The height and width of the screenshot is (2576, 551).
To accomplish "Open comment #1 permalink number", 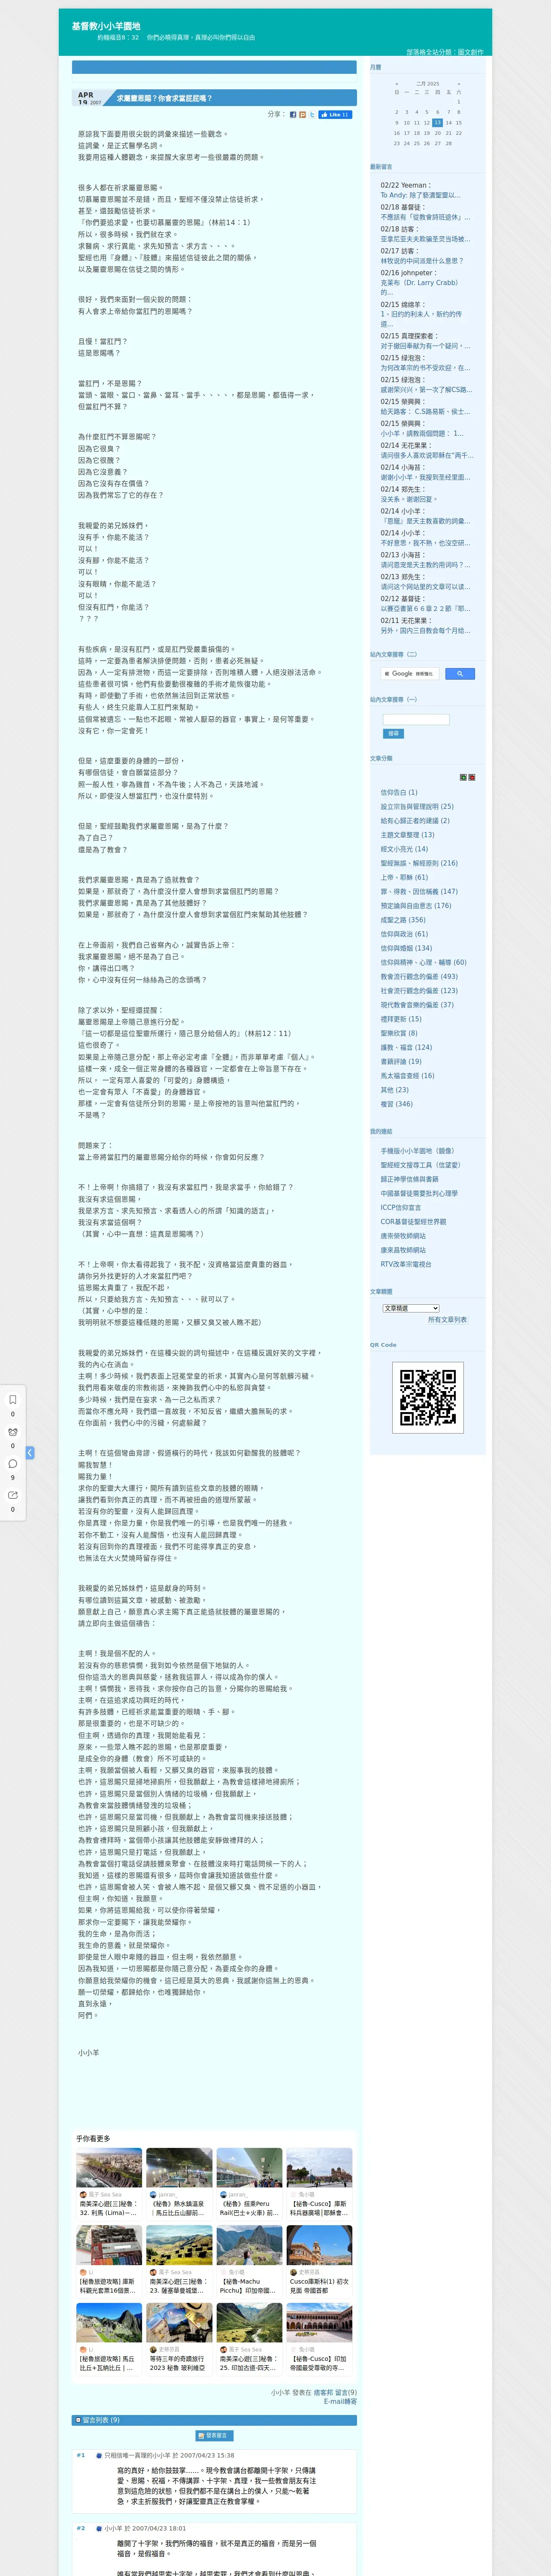I will tap(81, 2455).
